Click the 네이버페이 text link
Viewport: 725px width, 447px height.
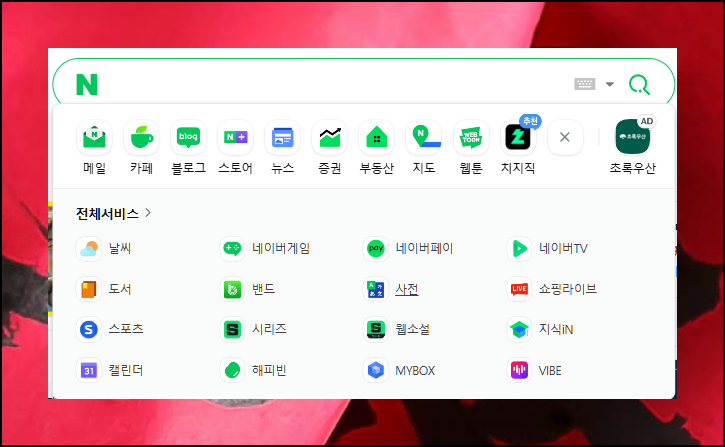click(424, 249)
